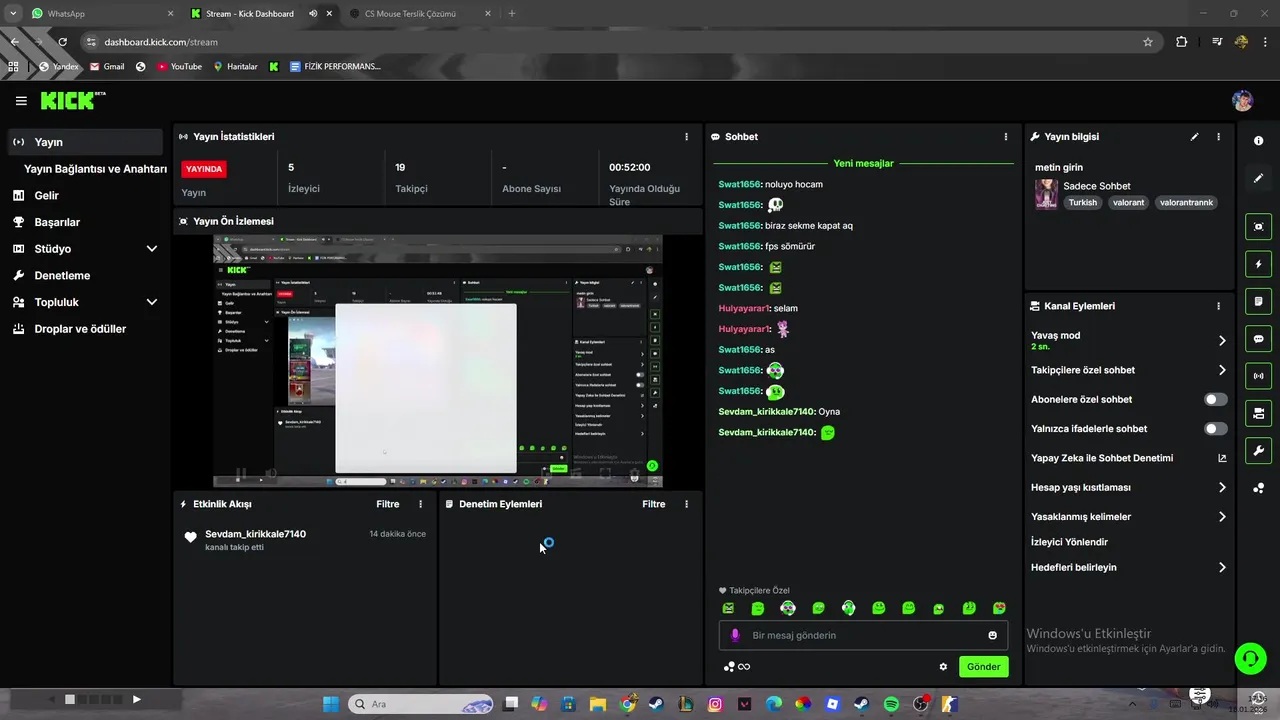Open the Etkinlik Akışı three-dot menu
This screenshot has height=720, width=1280.
tap(420, 504)
